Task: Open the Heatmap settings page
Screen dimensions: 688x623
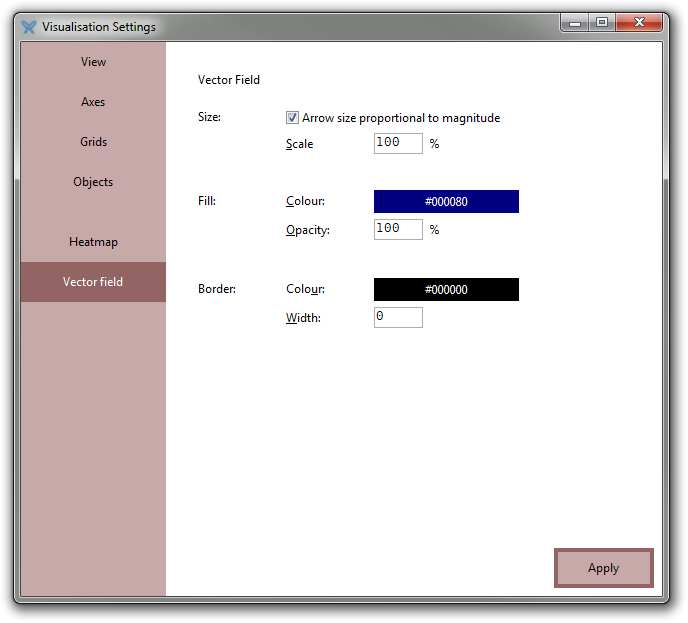Action: [x=93, y=242]
